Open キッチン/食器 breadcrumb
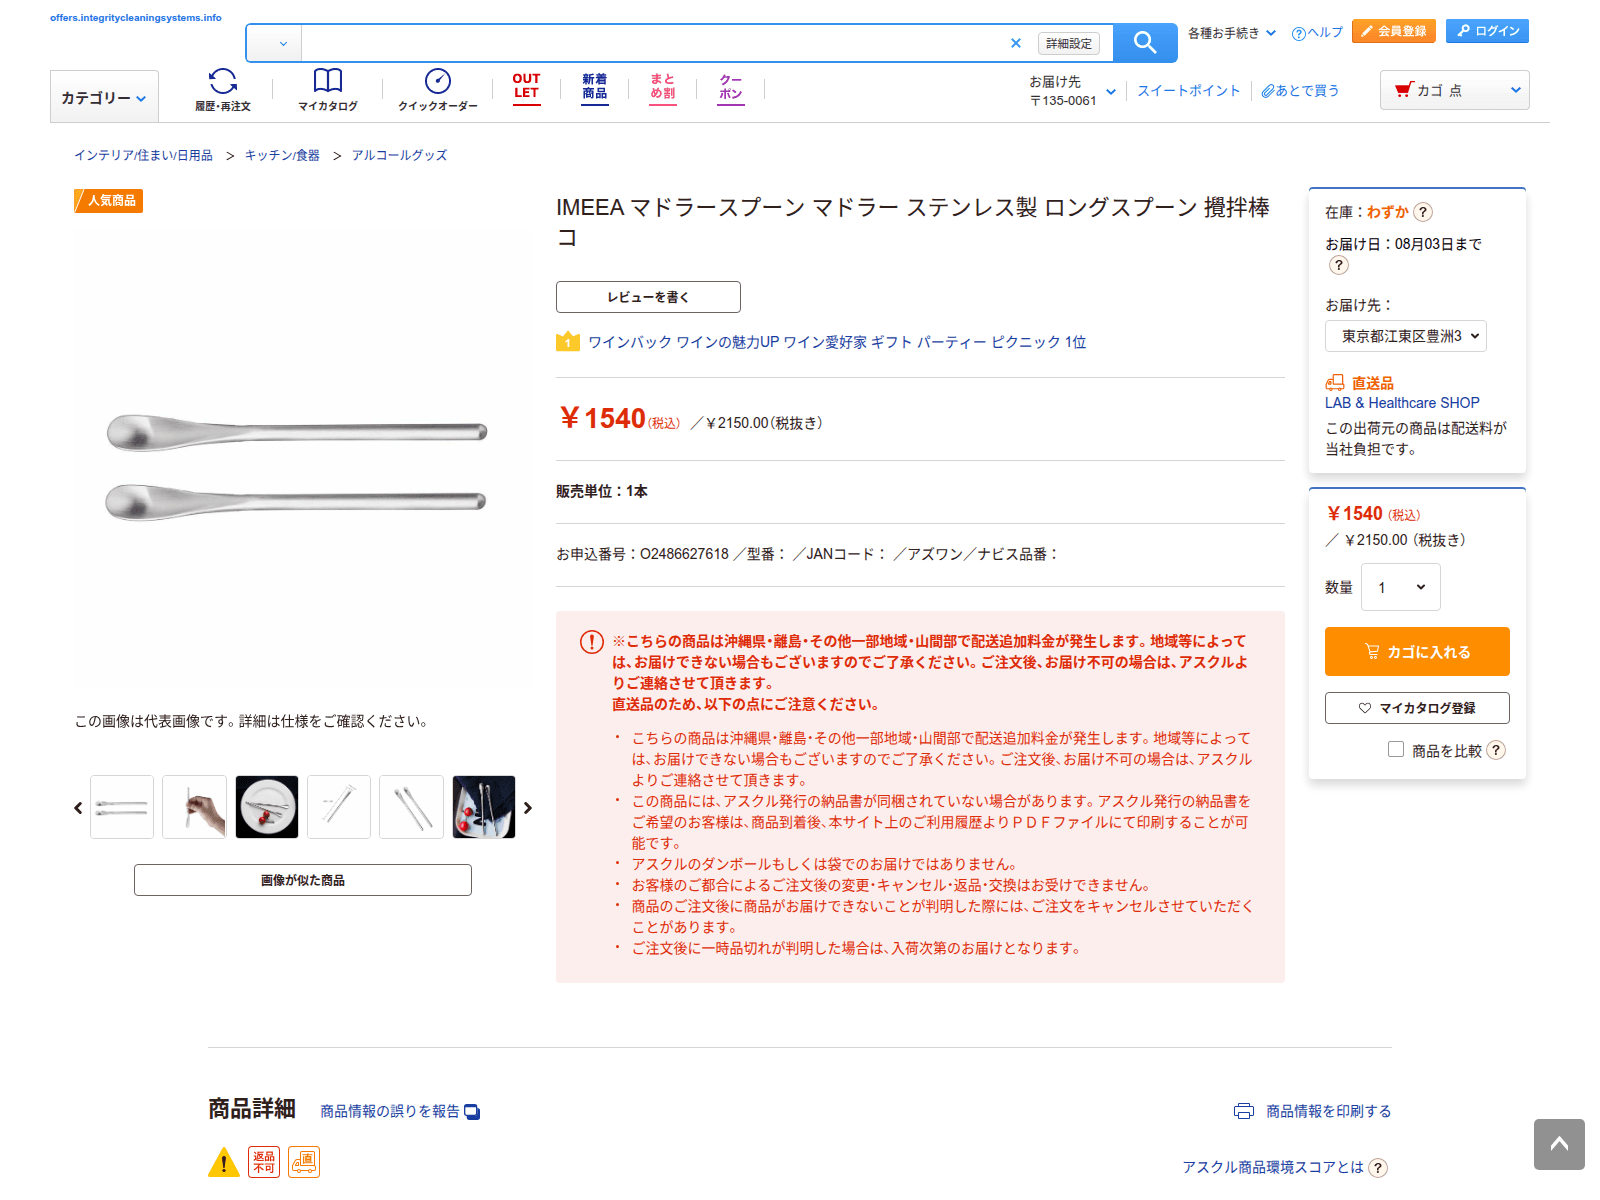 pos(282,155)
